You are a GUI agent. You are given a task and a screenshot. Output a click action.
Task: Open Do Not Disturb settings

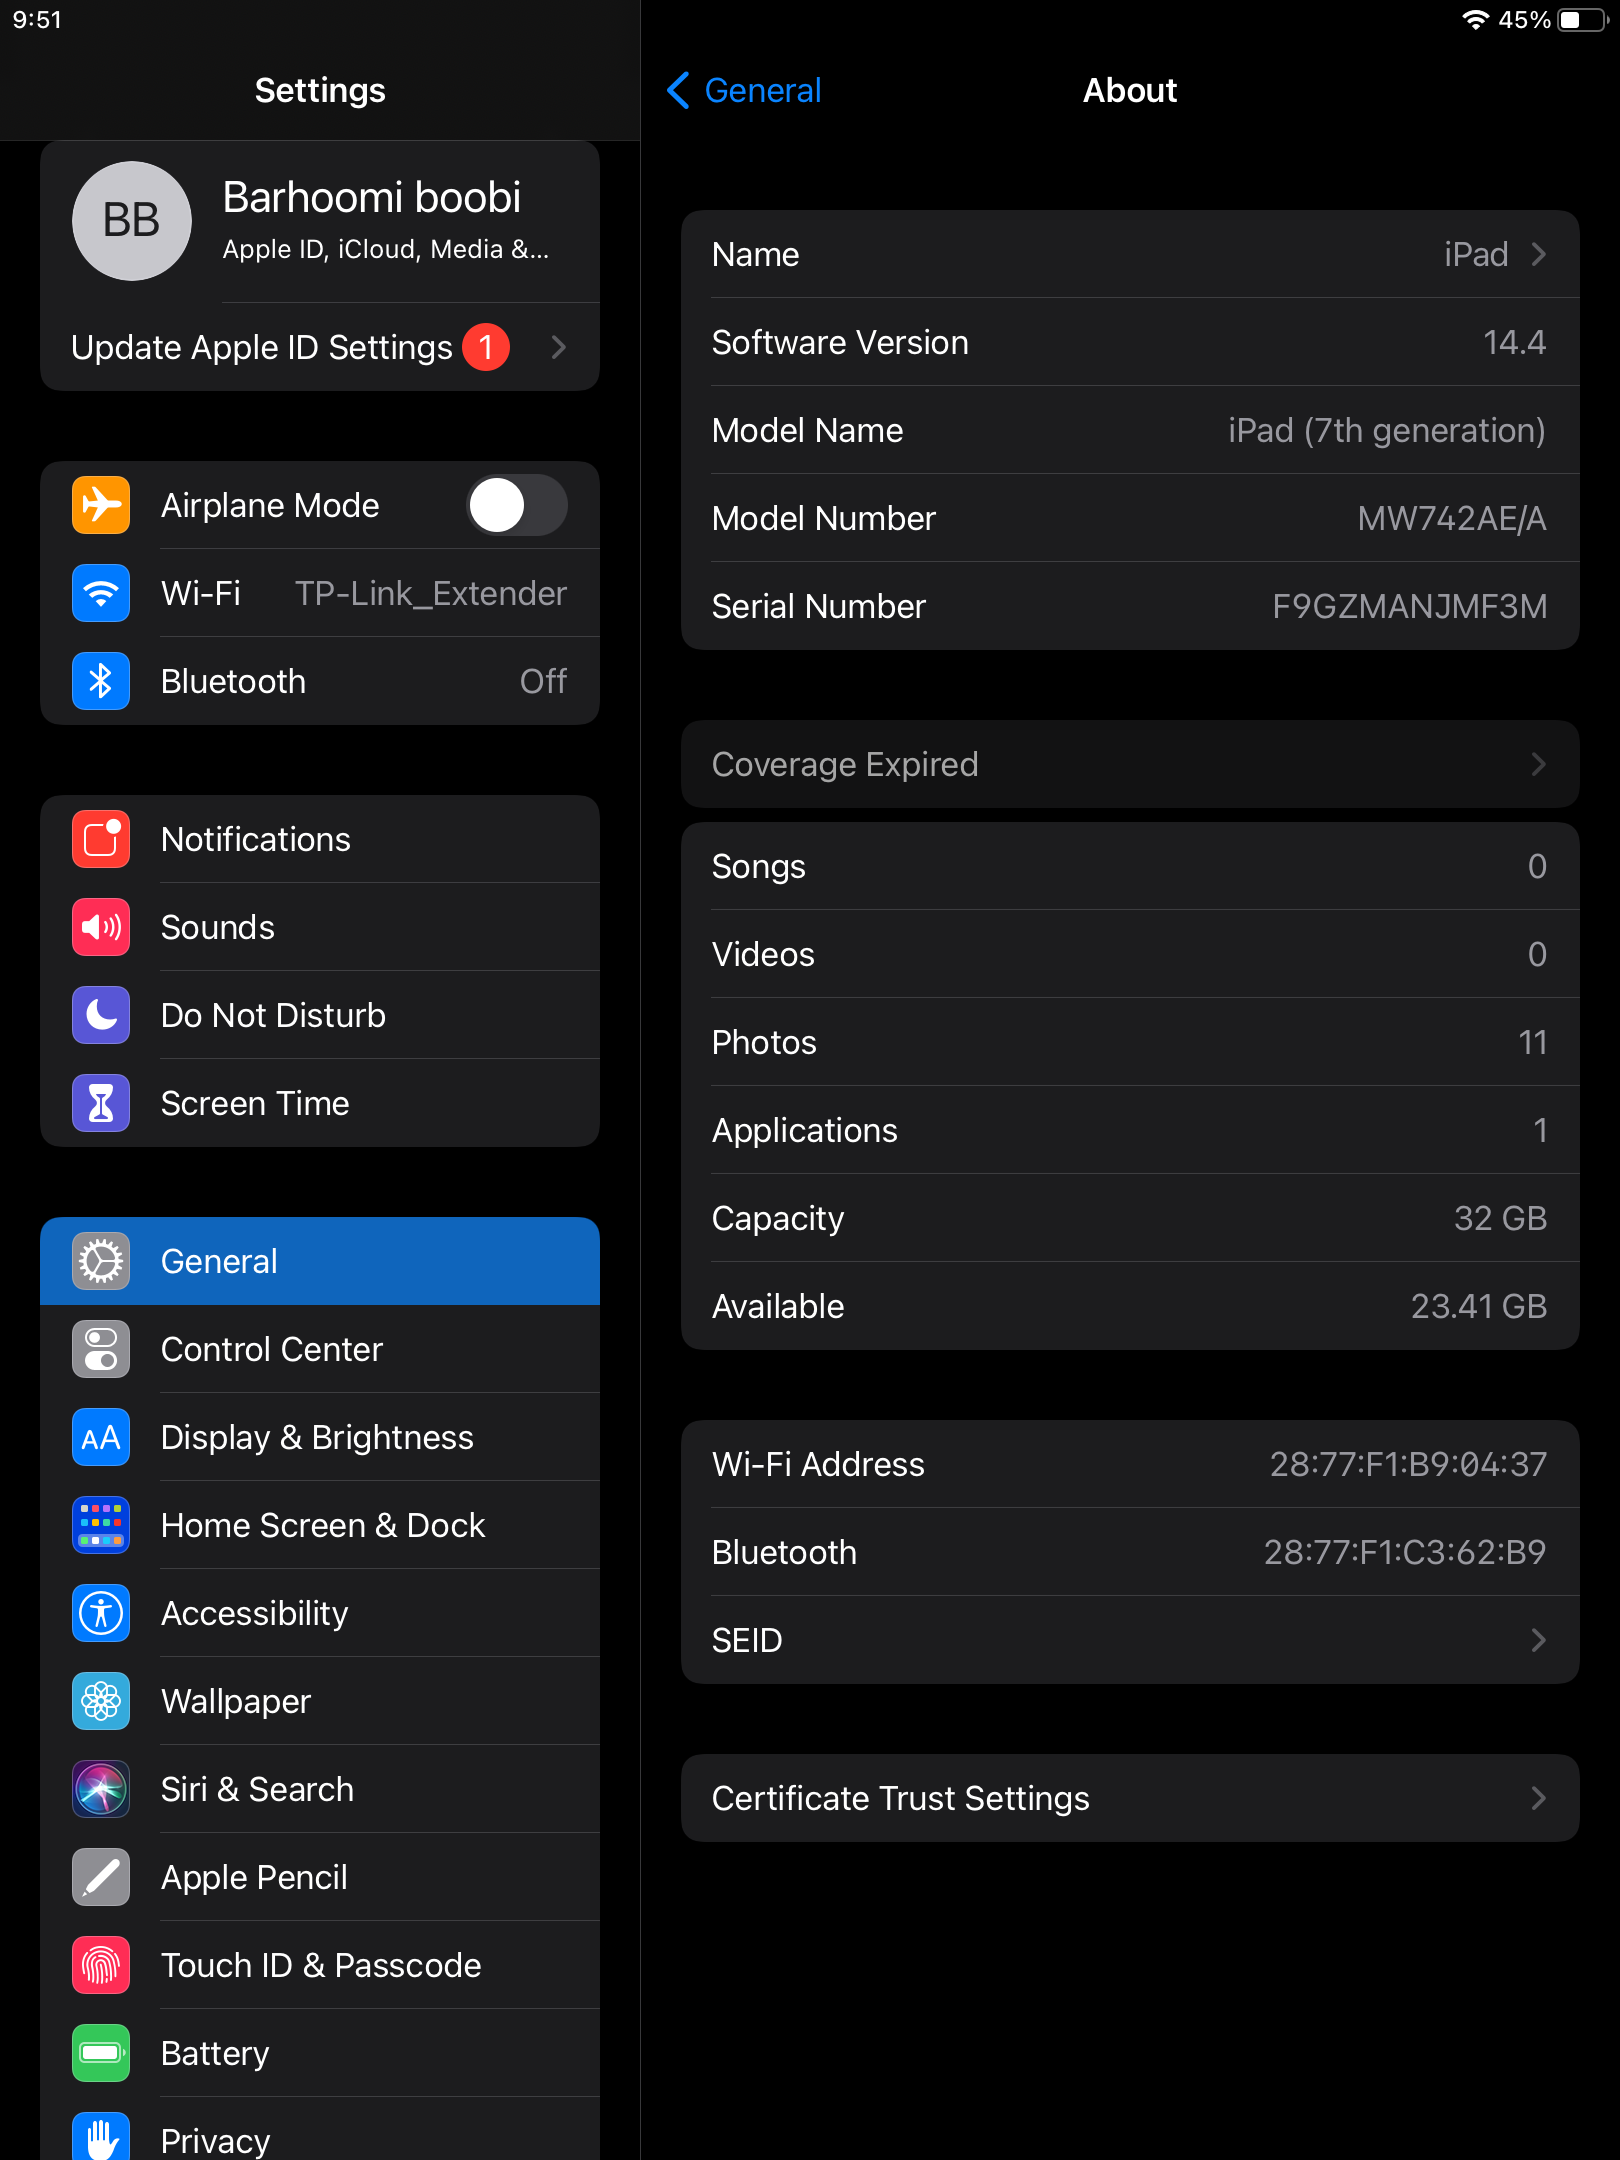click(320, 1015)
